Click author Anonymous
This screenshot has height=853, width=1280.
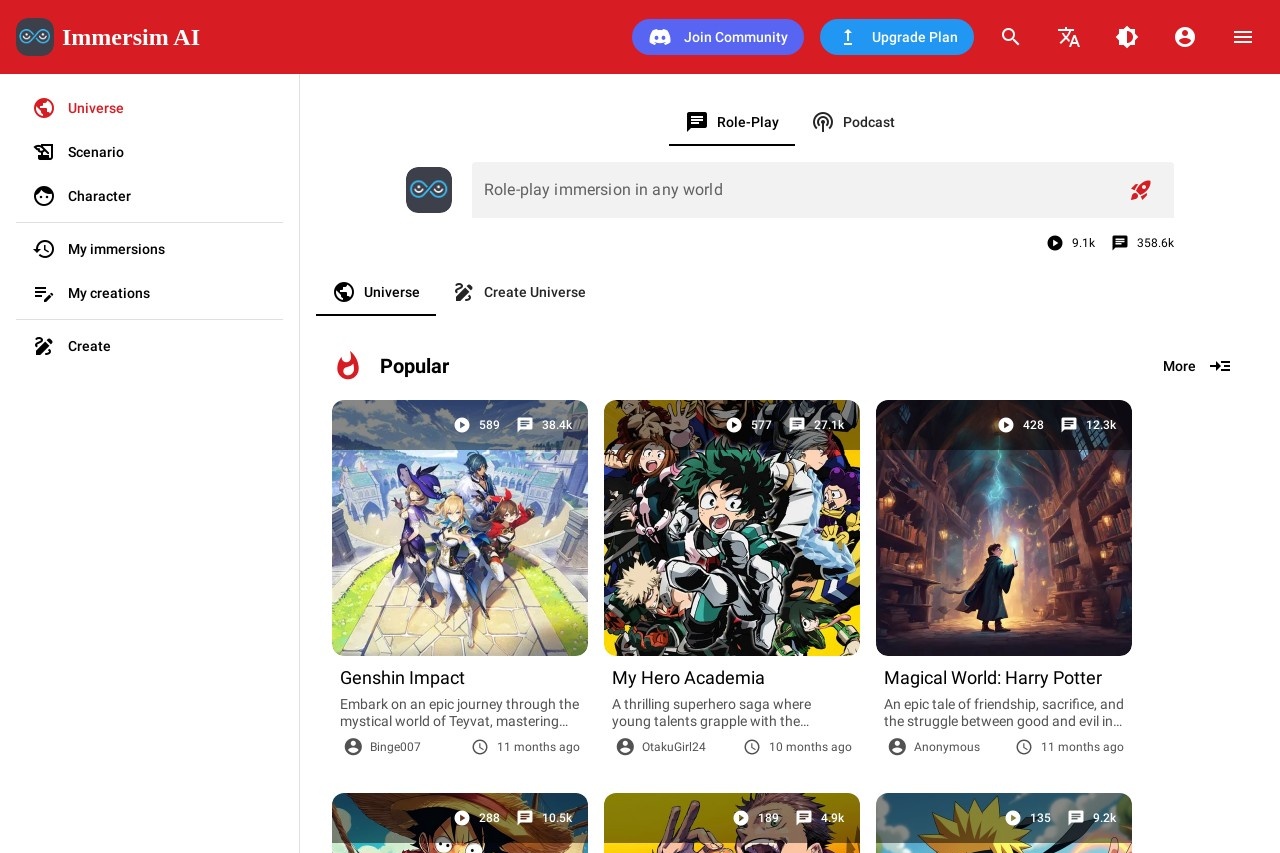[947, 747]
